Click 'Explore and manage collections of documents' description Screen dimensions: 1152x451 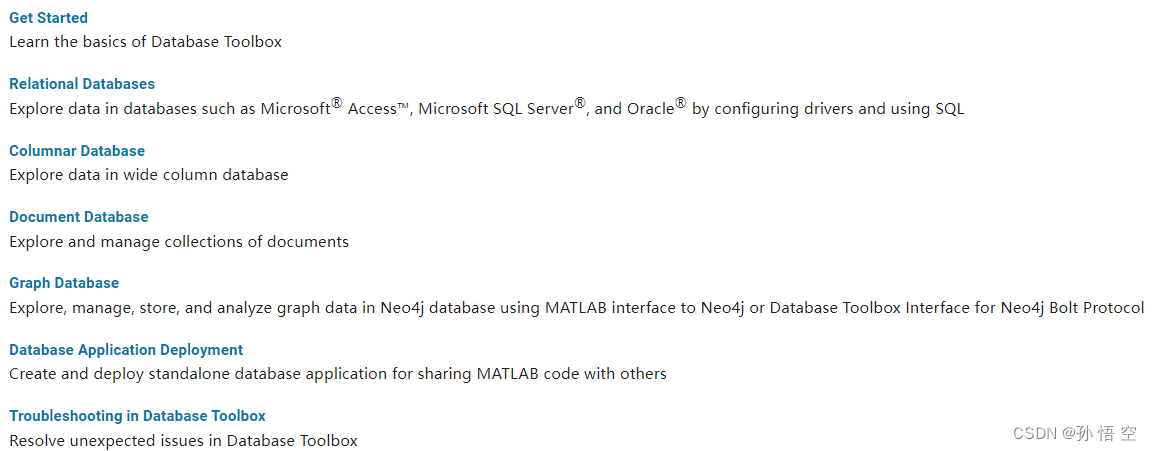point(179,241)
